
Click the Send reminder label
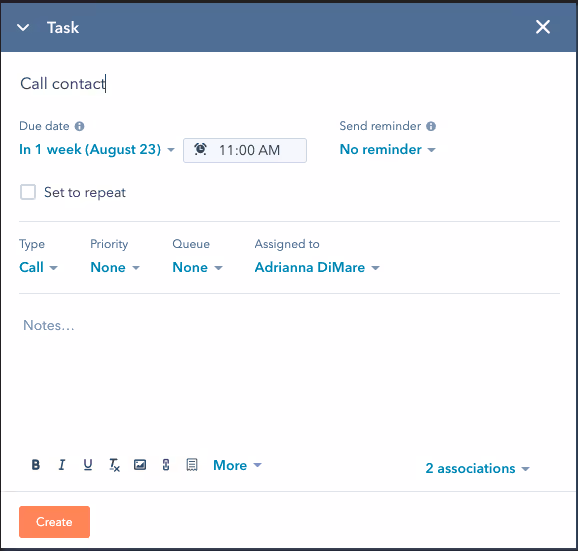click(x=380, y=126)
